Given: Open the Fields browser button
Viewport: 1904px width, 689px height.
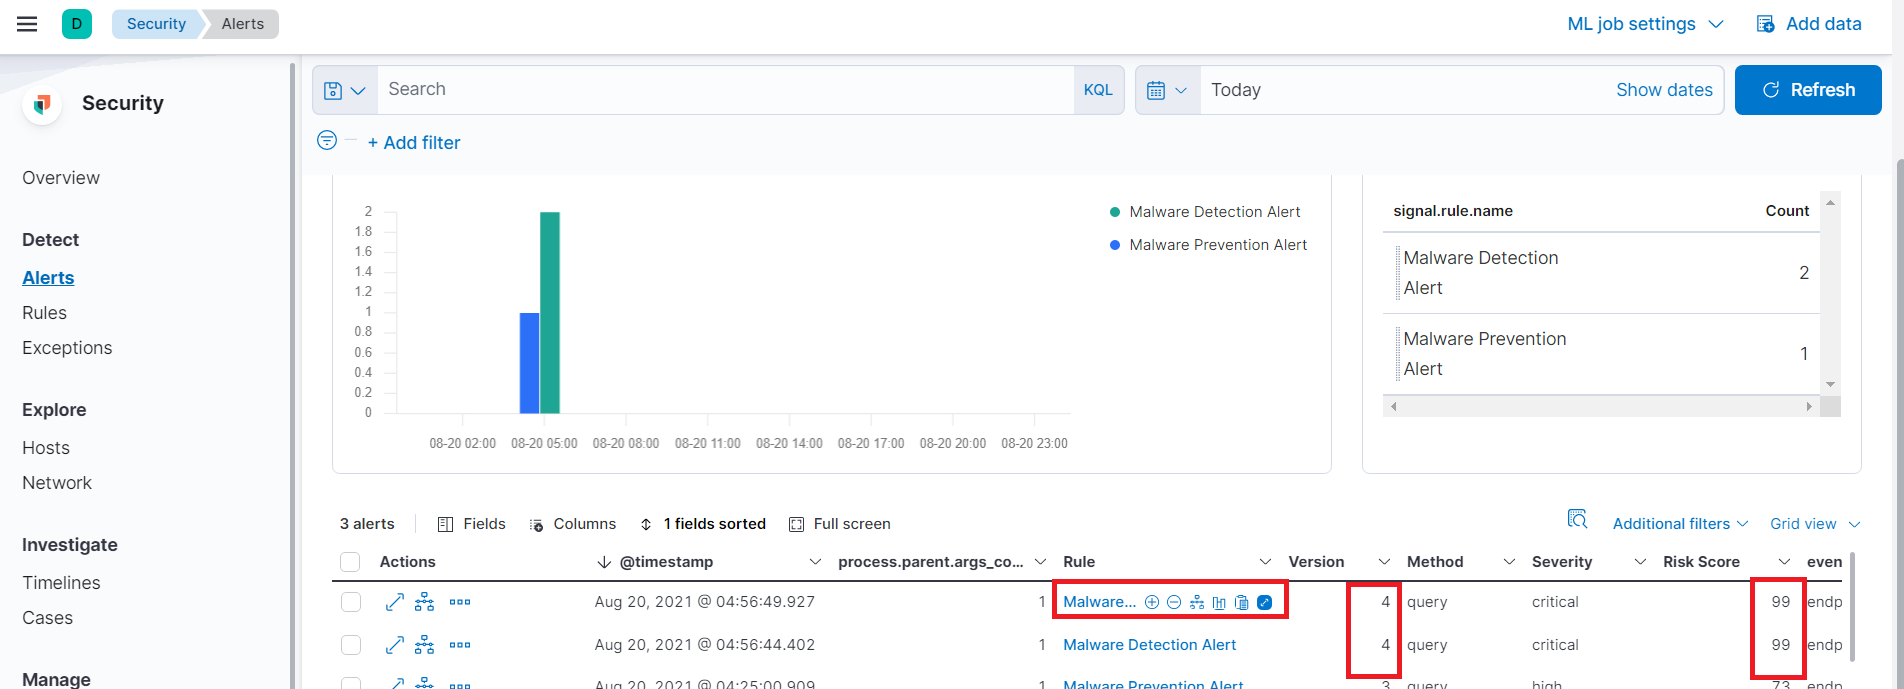Looking at the screenshot, I should point(472,524).
